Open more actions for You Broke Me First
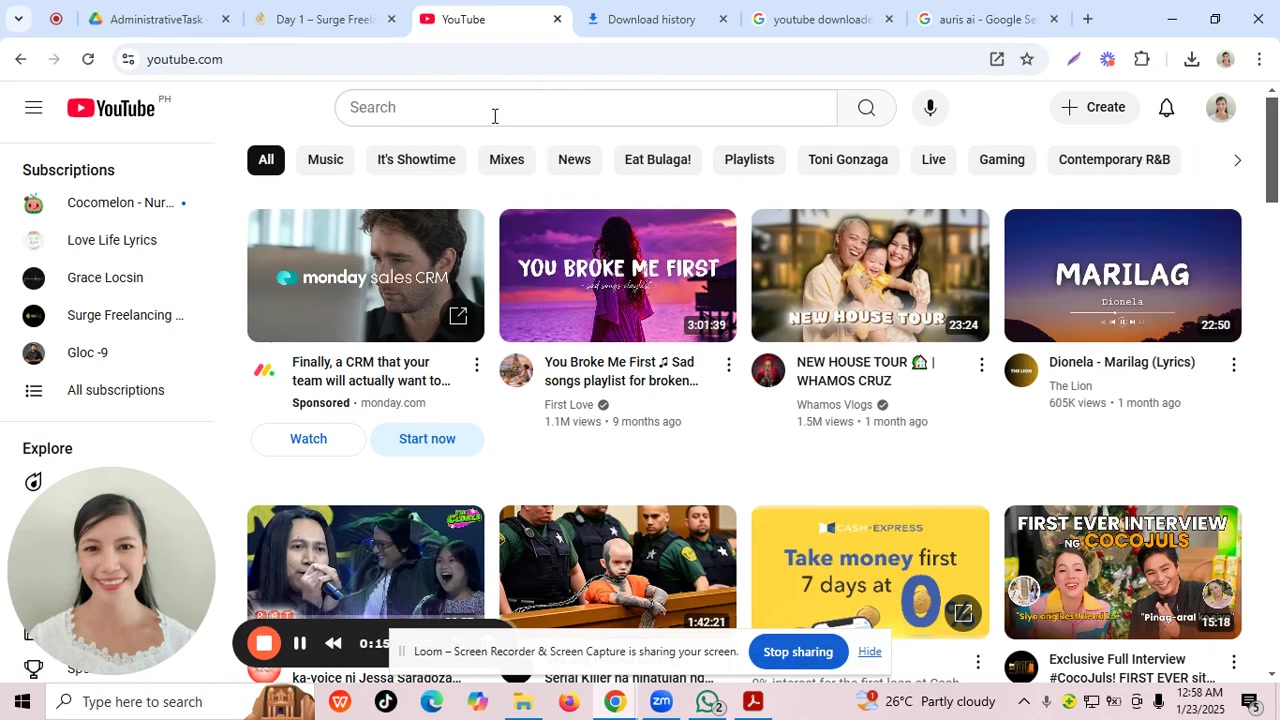The width and height of the screenshot is (1280, 720). coord(729,365)
